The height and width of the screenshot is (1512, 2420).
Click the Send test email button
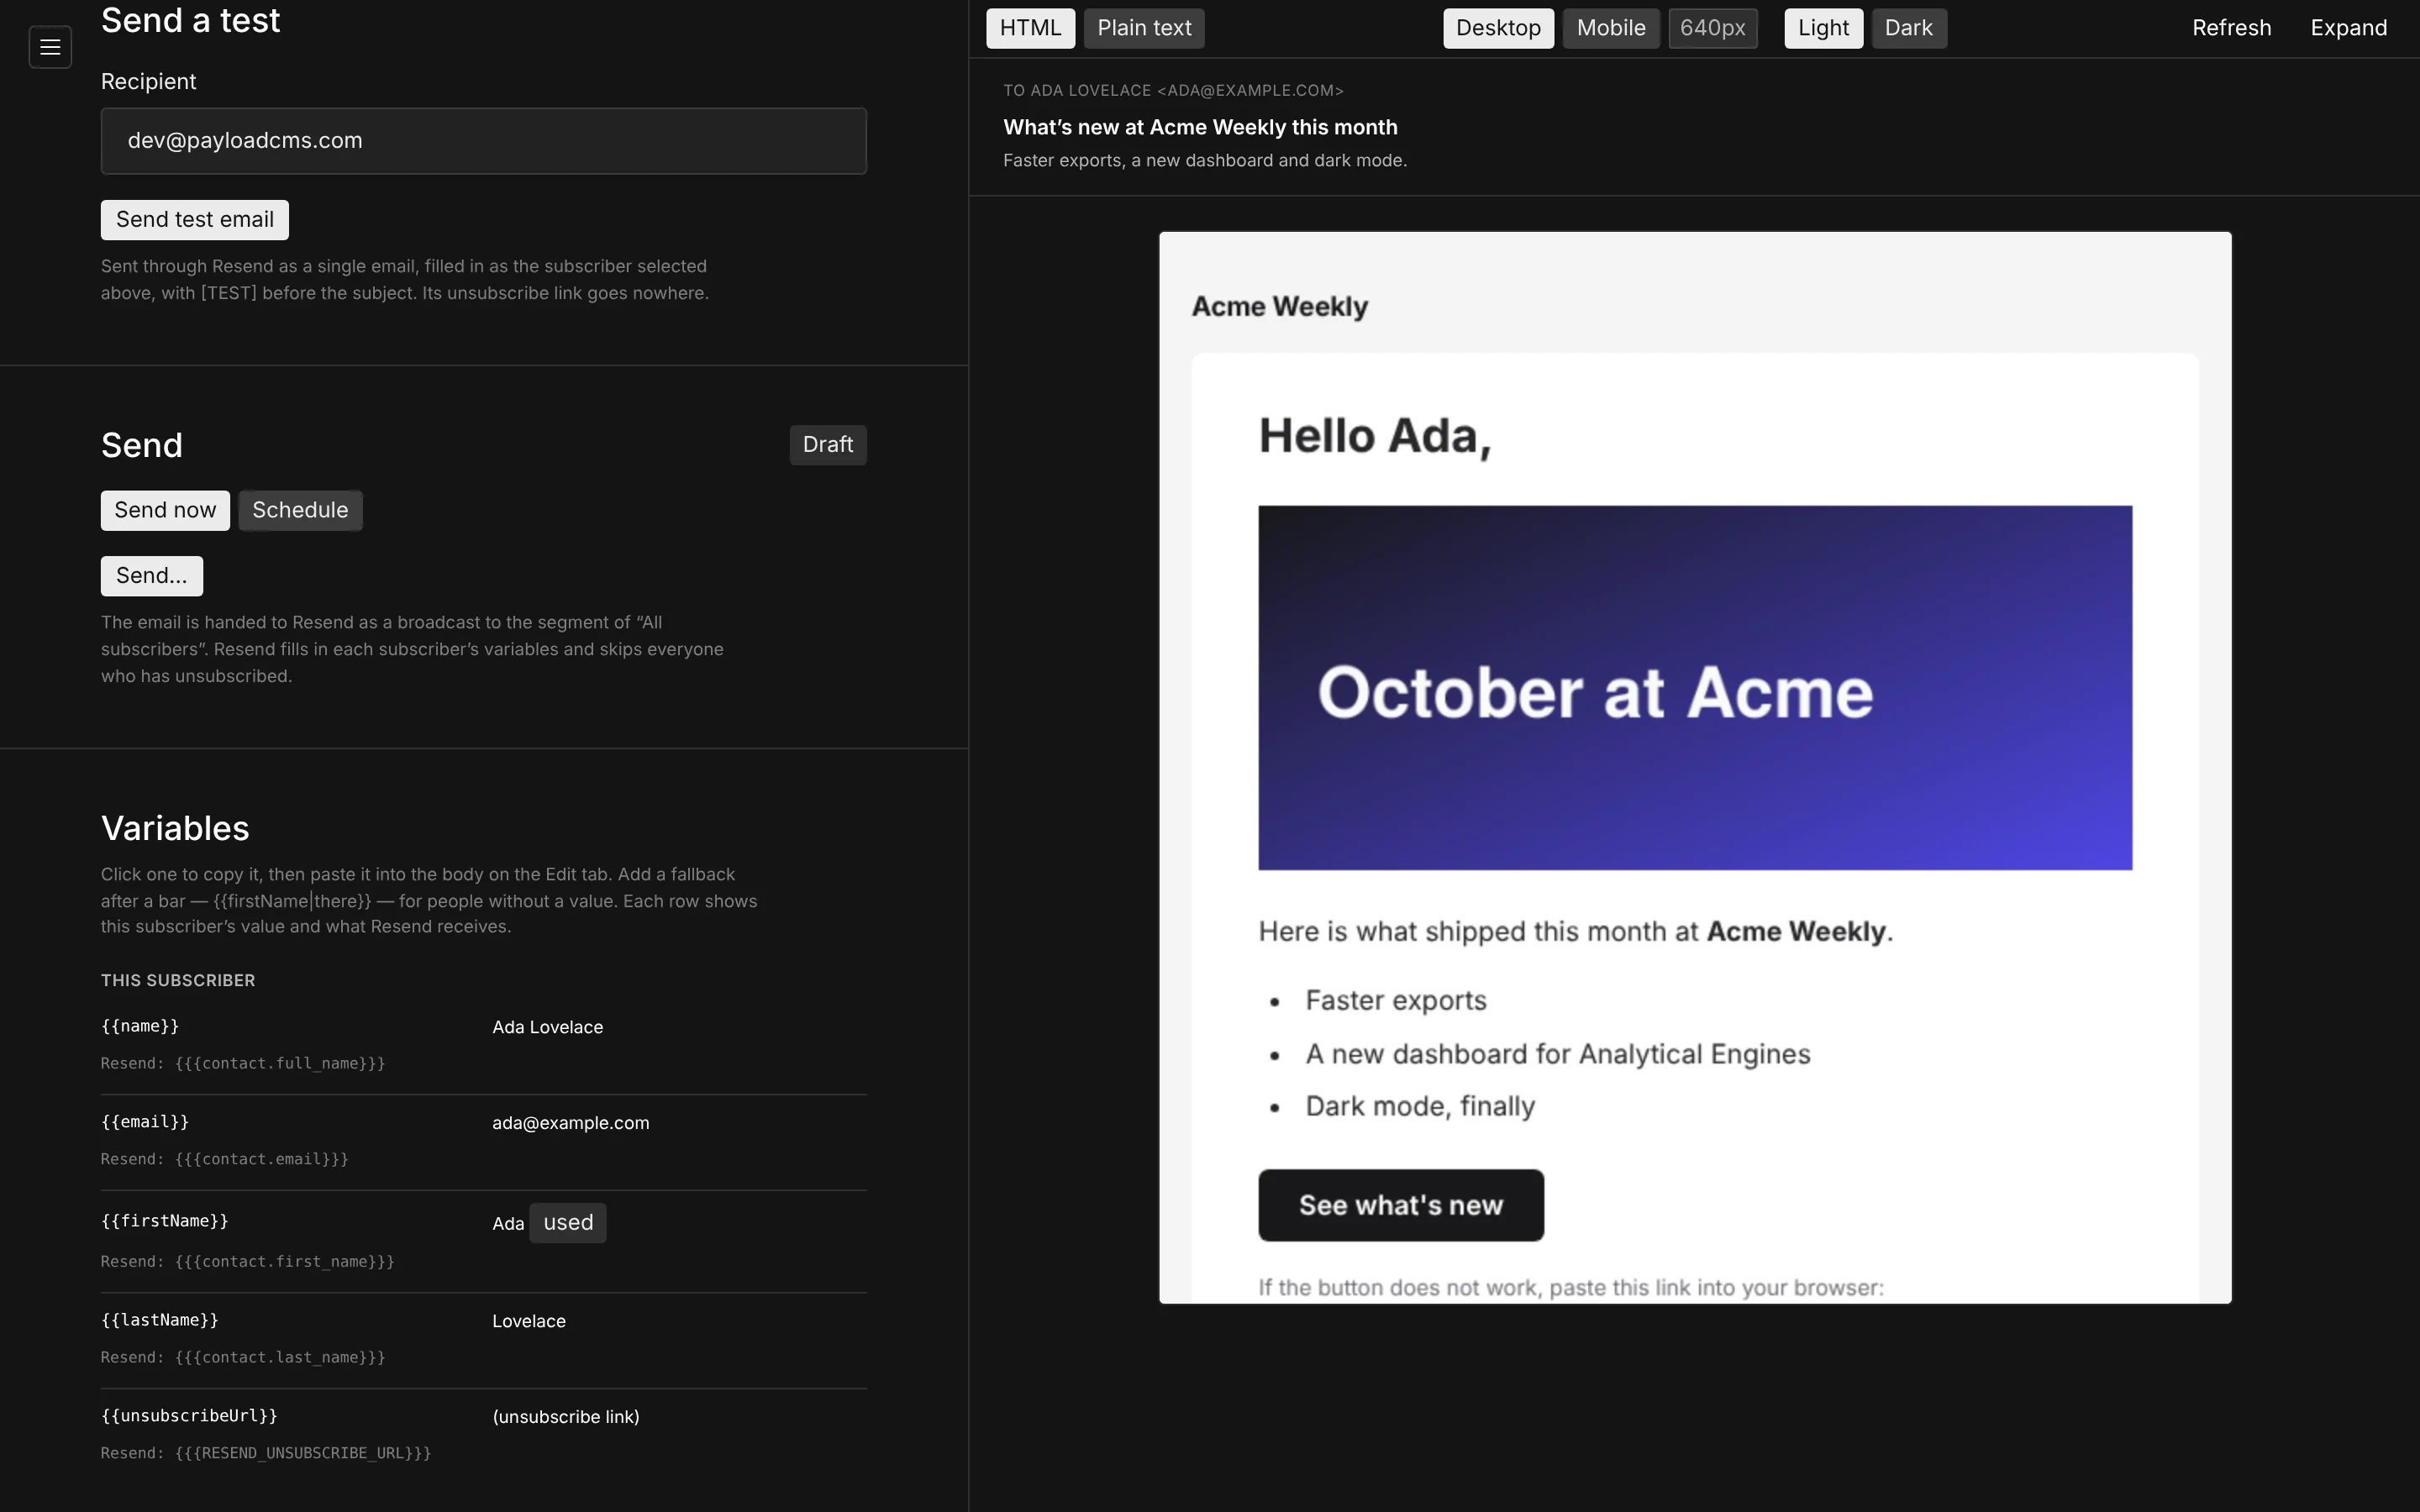[x=195, y=220]
